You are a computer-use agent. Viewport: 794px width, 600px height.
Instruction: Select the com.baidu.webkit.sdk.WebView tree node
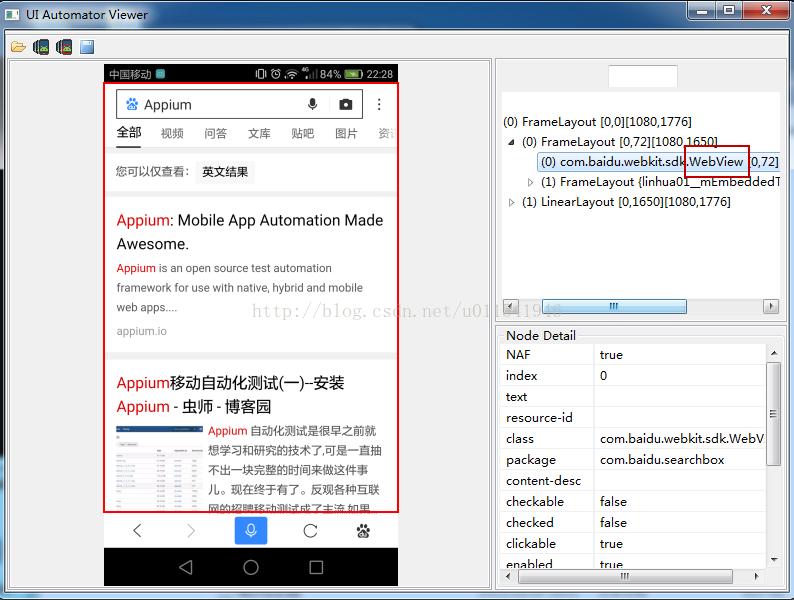pos(658,162)
